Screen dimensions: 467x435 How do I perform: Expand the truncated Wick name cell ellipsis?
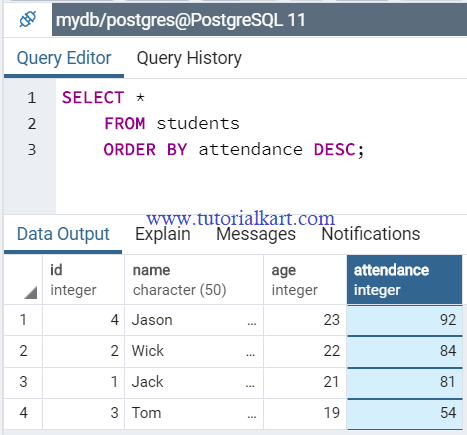click(251, 354)
